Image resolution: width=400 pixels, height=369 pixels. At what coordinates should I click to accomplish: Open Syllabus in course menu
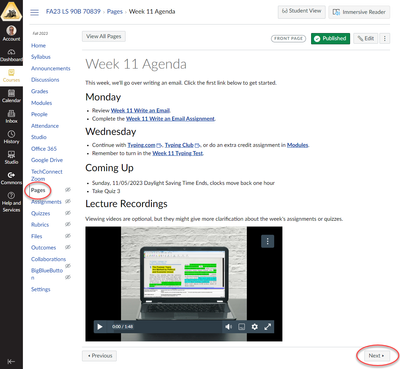(x=41, y=57)
